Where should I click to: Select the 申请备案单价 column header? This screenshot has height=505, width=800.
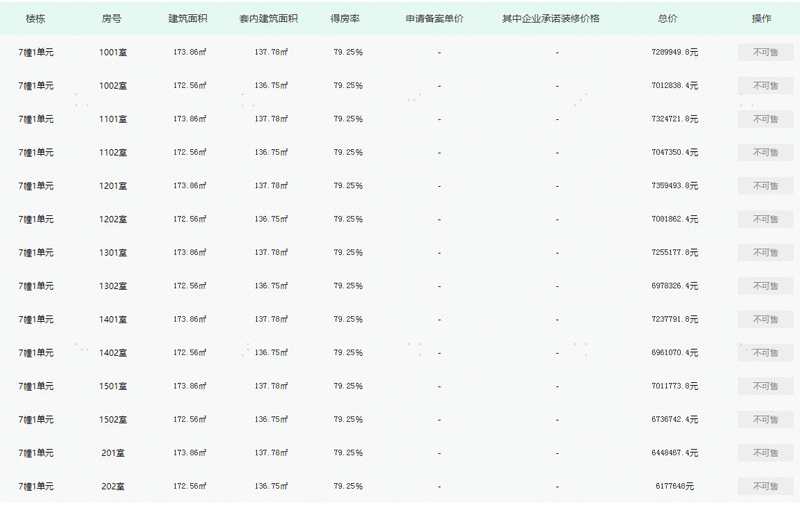click(435, 19)
